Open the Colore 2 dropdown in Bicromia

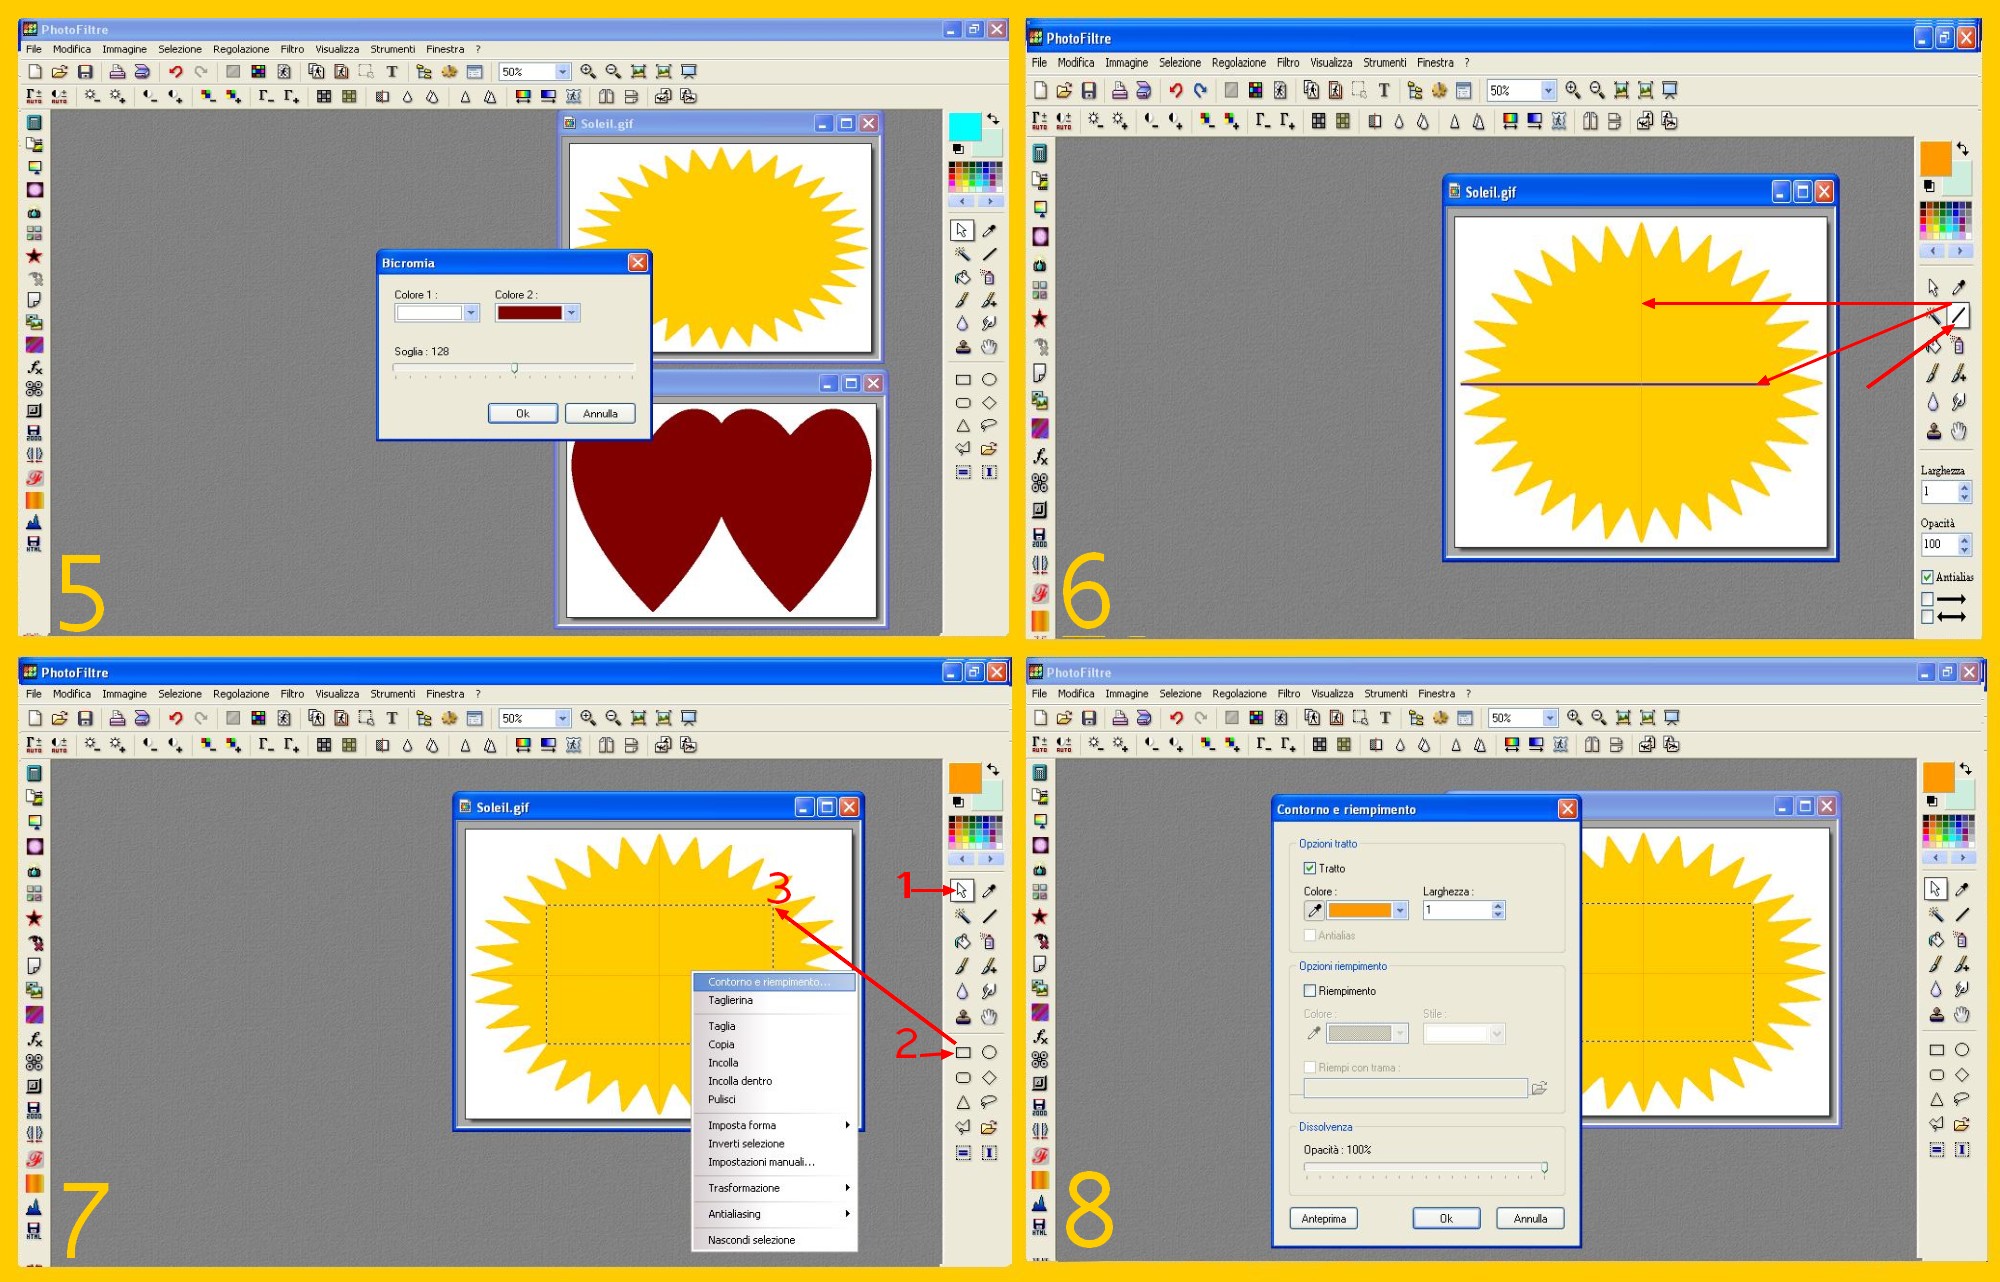(571, 313)
